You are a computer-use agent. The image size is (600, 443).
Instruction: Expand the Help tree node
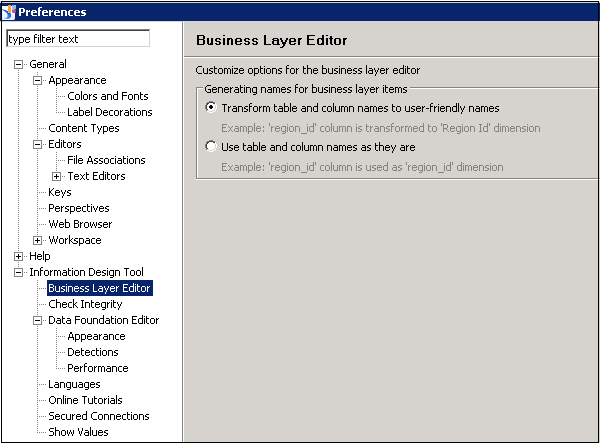pyautogui.click(x=18, y=256)
